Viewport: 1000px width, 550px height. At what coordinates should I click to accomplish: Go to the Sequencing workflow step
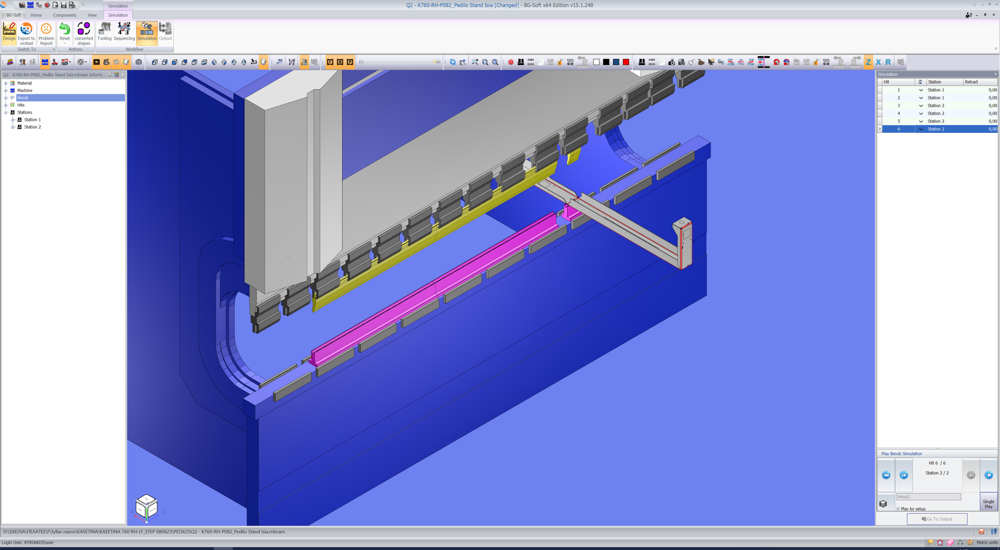[x=124, y=32]
